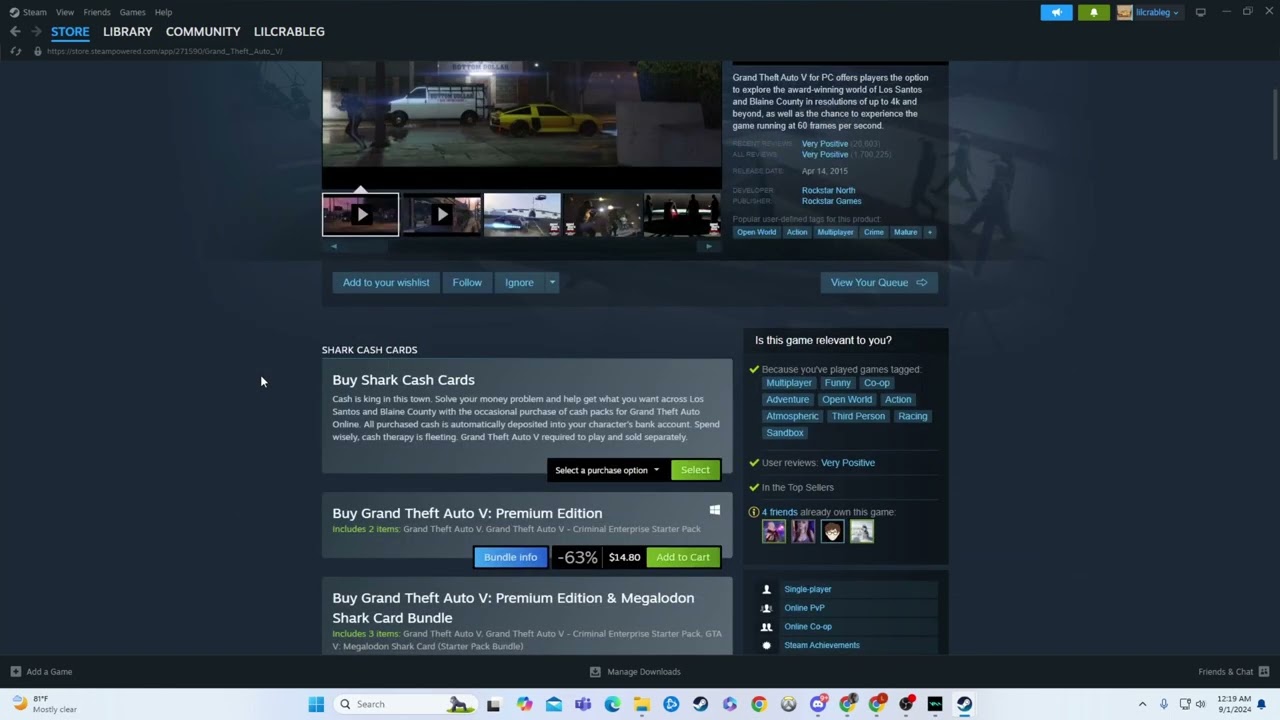The height and width of the screenshot is (720, 1280).
Task: Open File Explorer from the taskbar
Action: coord(641,704)
